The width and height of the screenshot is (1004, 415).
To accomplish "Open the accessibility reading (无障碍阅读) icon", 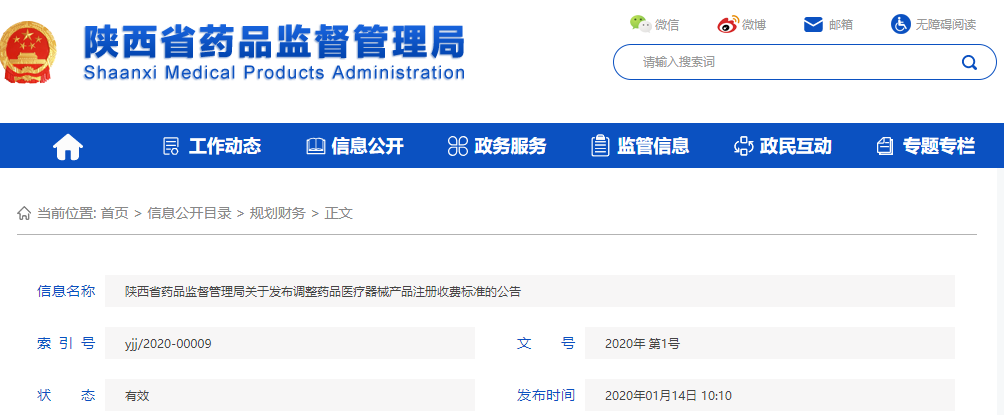I will tap(900, 24).
